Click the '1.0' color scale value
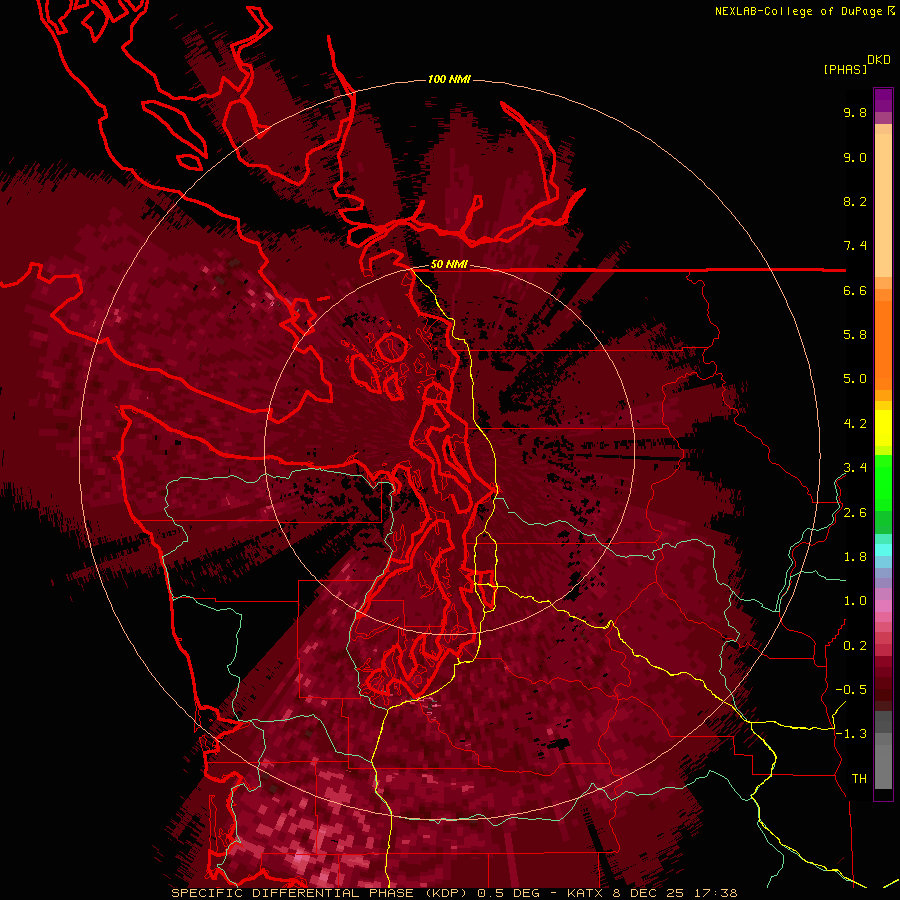900x900 pixels. click(855, 601)
